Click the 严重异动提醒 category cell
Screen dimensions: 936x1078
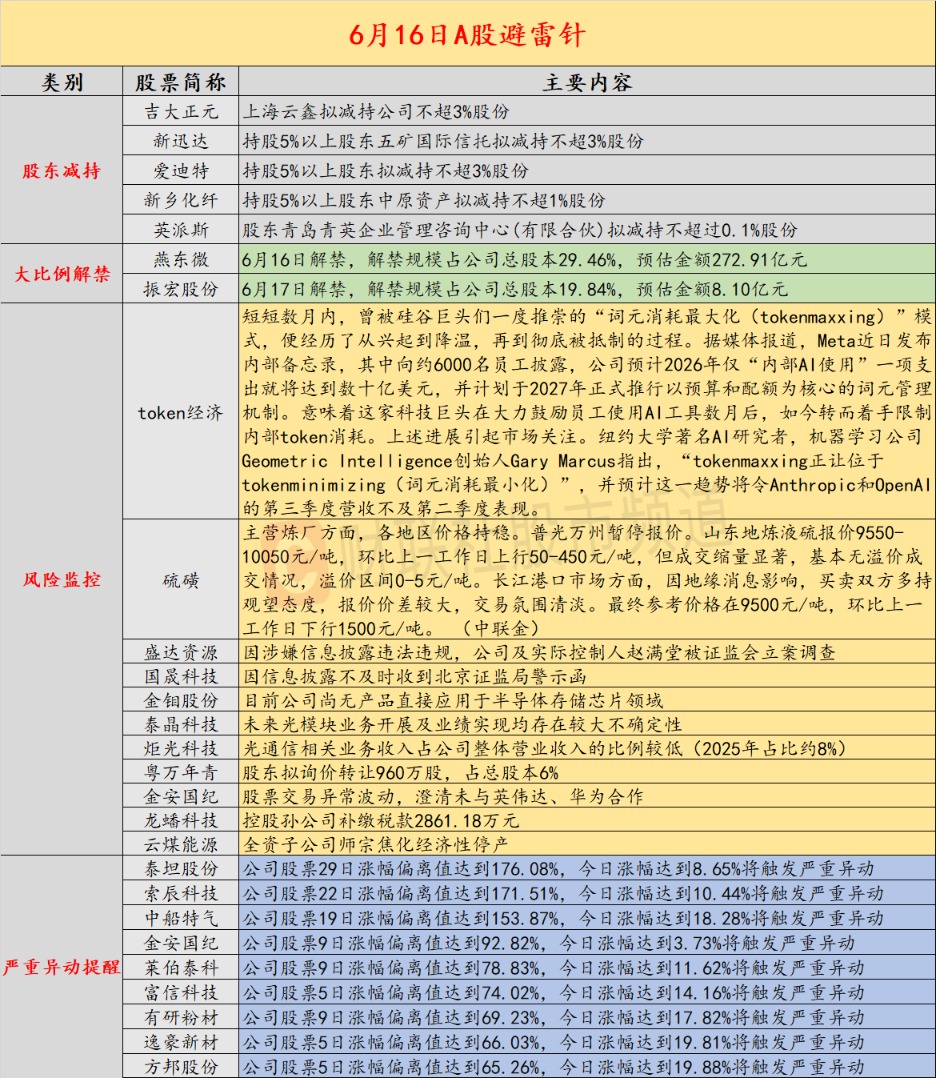(x=61, y=967)
